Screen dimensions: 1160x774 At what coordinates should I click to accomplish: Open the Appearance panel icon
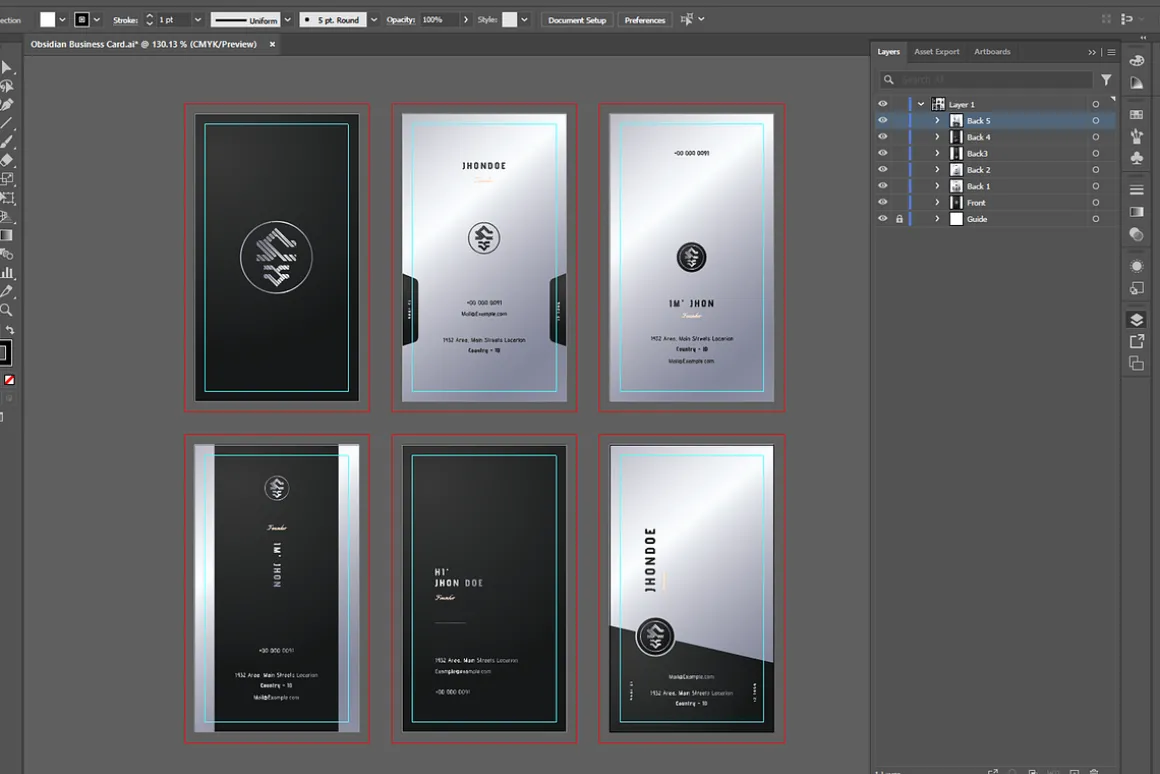[1137, 266]
